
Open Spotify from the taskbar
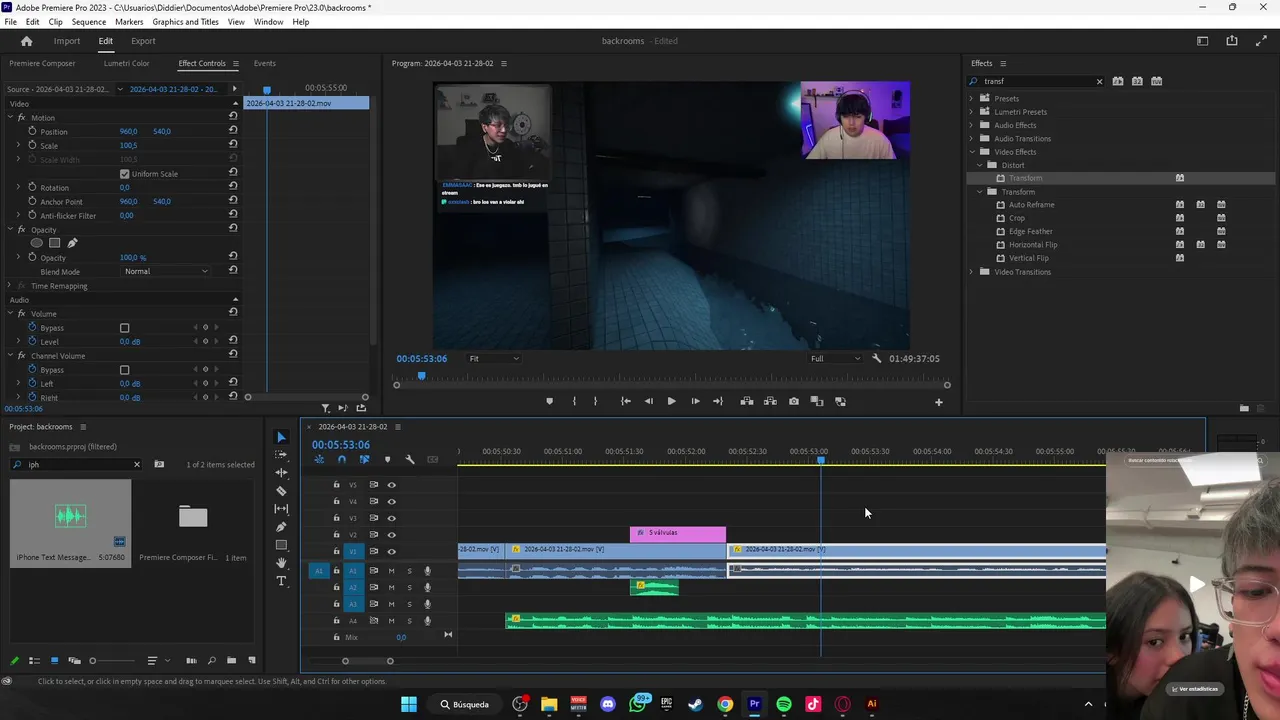tap(784, 704)
